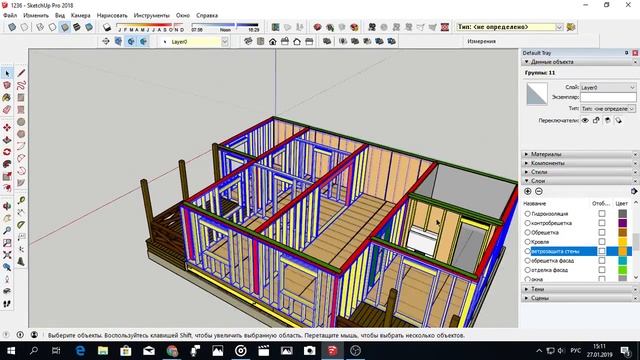Select the Scale tool
The width and height of the screenshot is (640, 360).
(7, 176)
